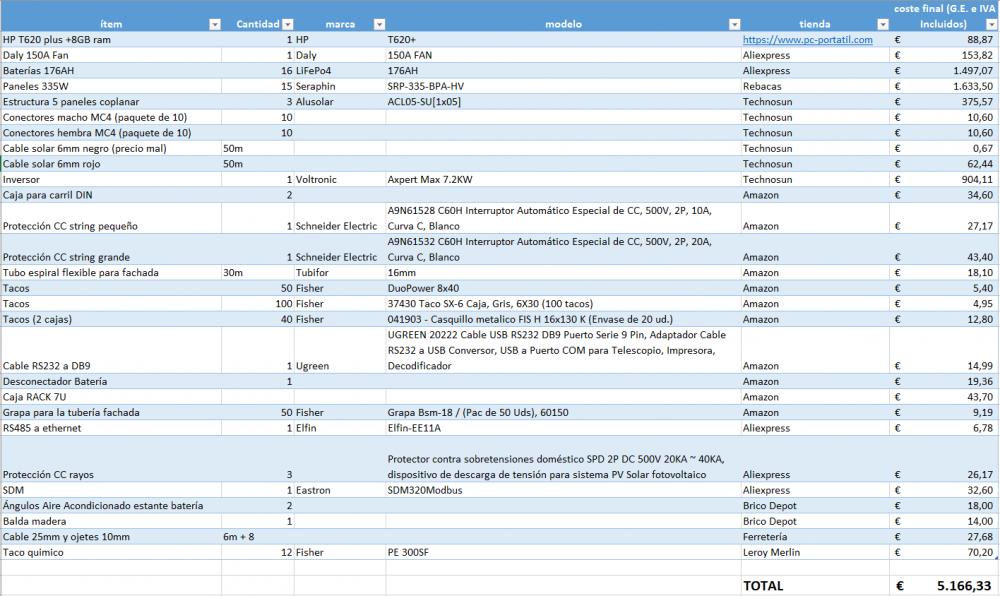
Task: Select 'Grapa para la tubería fachada' cell
Action: pos(112,412)
